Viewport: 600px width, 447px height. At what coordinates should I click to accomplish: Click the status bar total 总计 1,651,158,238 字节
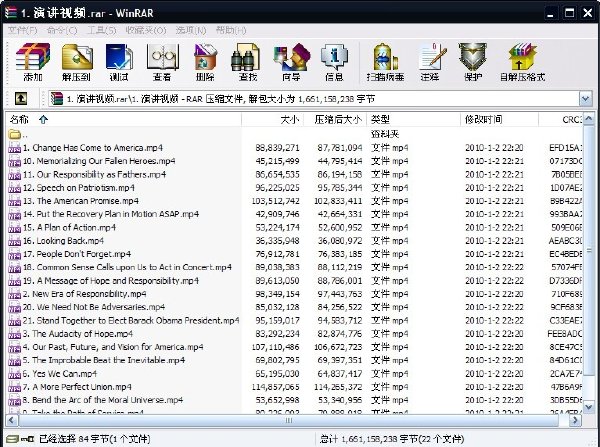tap(392, 439)
